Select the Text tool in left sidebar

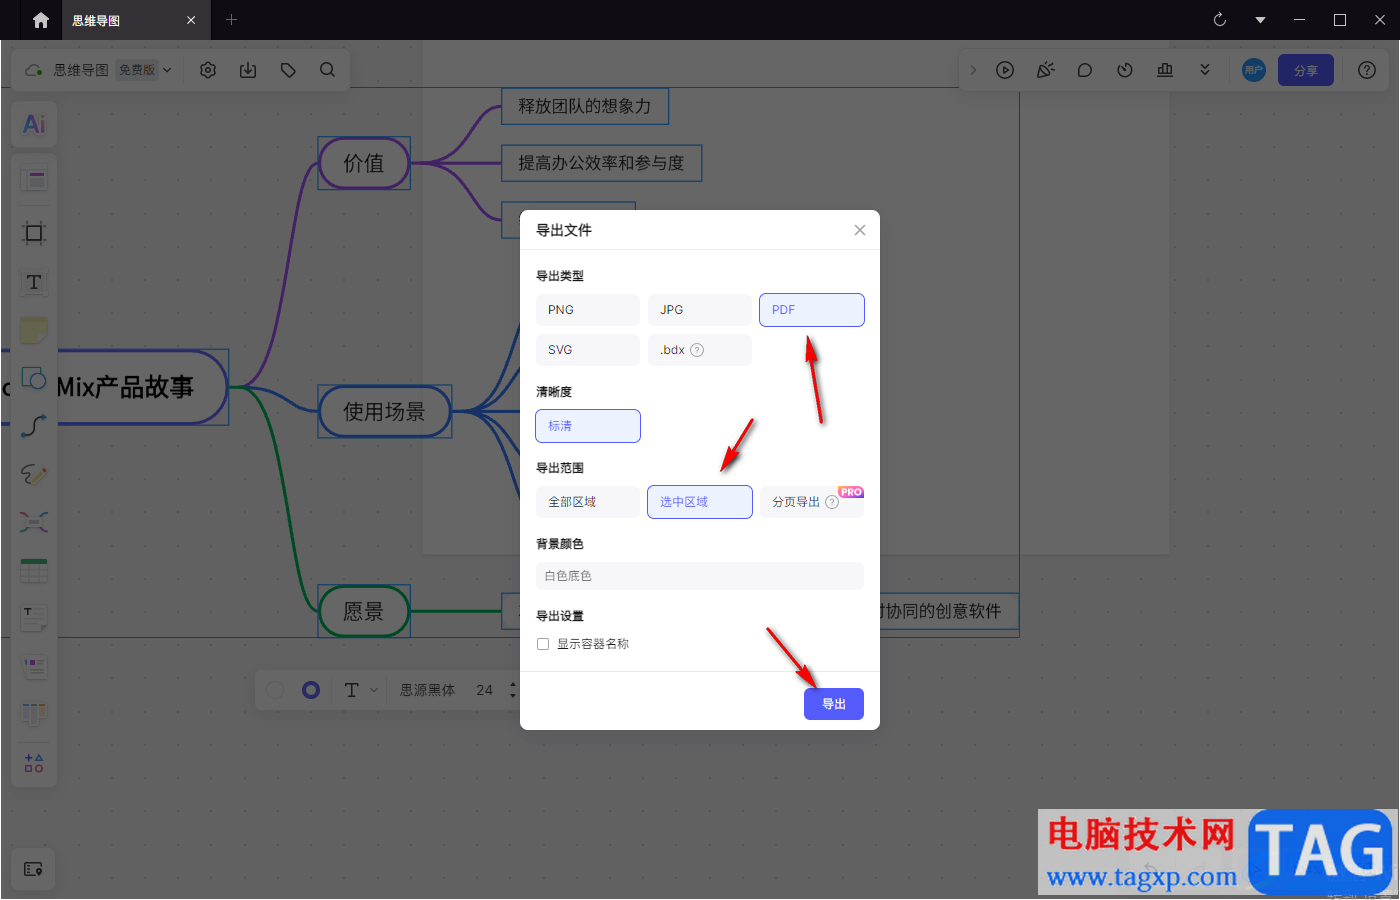pyautogui.click(x=34, y=282)
